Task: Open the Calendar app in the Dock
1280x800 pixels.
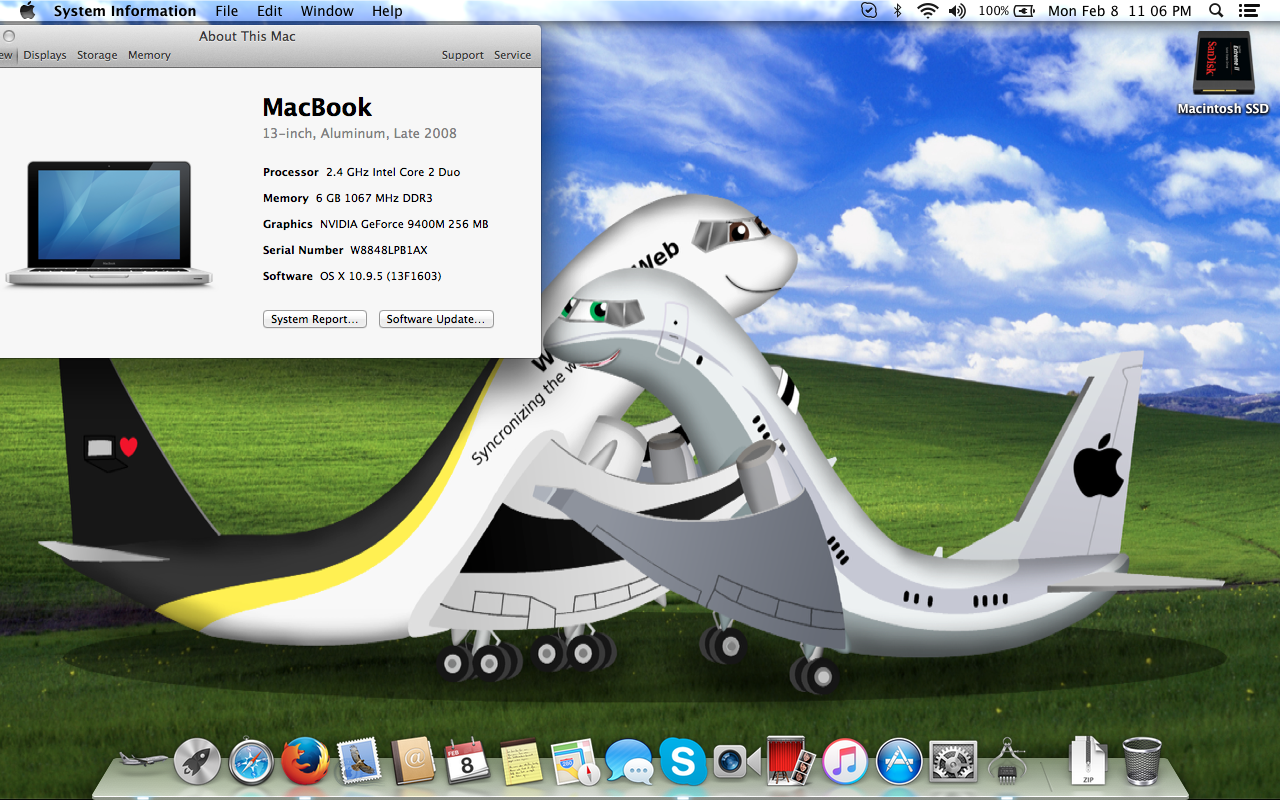Action: tap(466, 762)
